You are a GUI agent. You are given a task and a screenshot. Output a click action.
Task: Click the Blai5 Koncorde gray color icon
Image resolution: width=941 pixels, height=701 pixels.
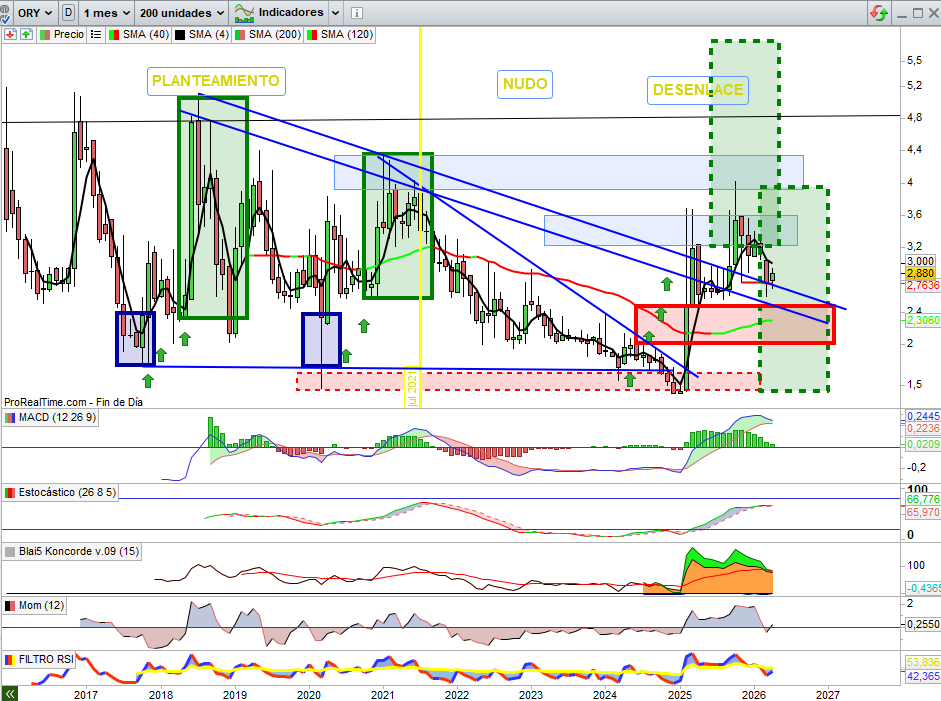click(x=10, y=552)
